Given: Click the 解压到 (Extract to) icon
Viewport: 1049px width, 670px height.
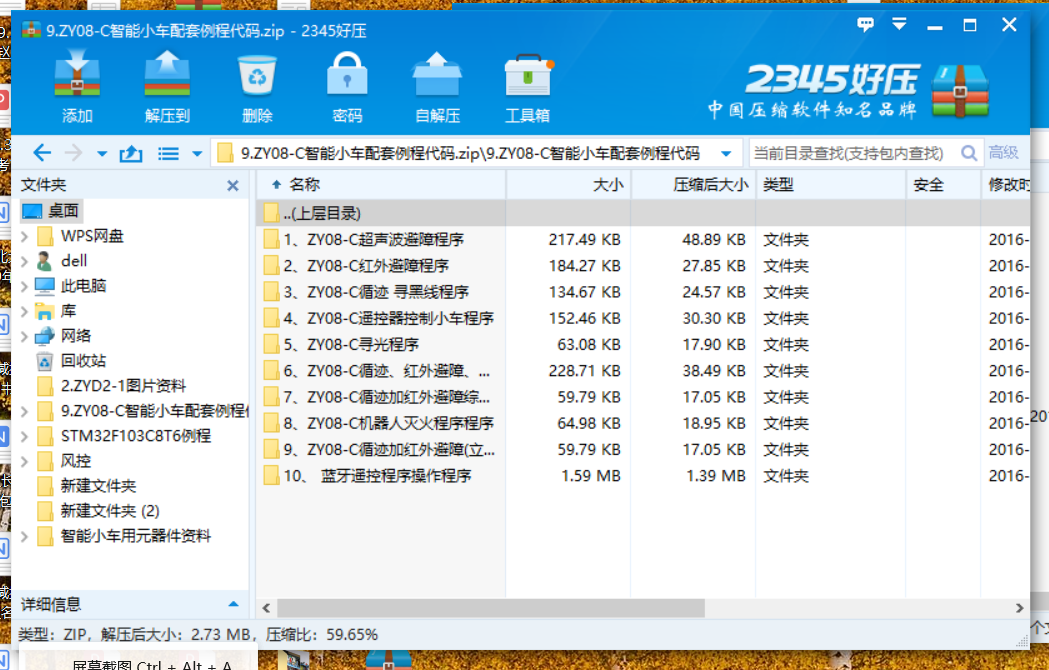Looking at the screenshot, I should 167,74.
